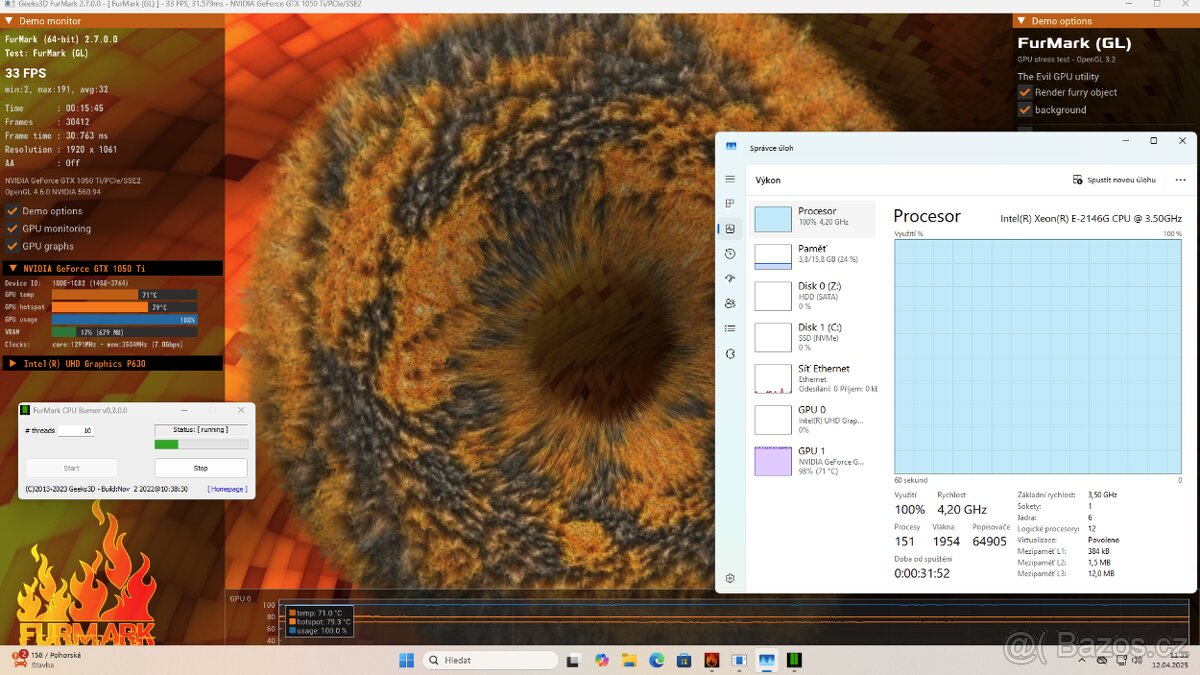Open Startup apps icon in Task Manager
Screen dimensions: 1200x675
pos(730,279)
